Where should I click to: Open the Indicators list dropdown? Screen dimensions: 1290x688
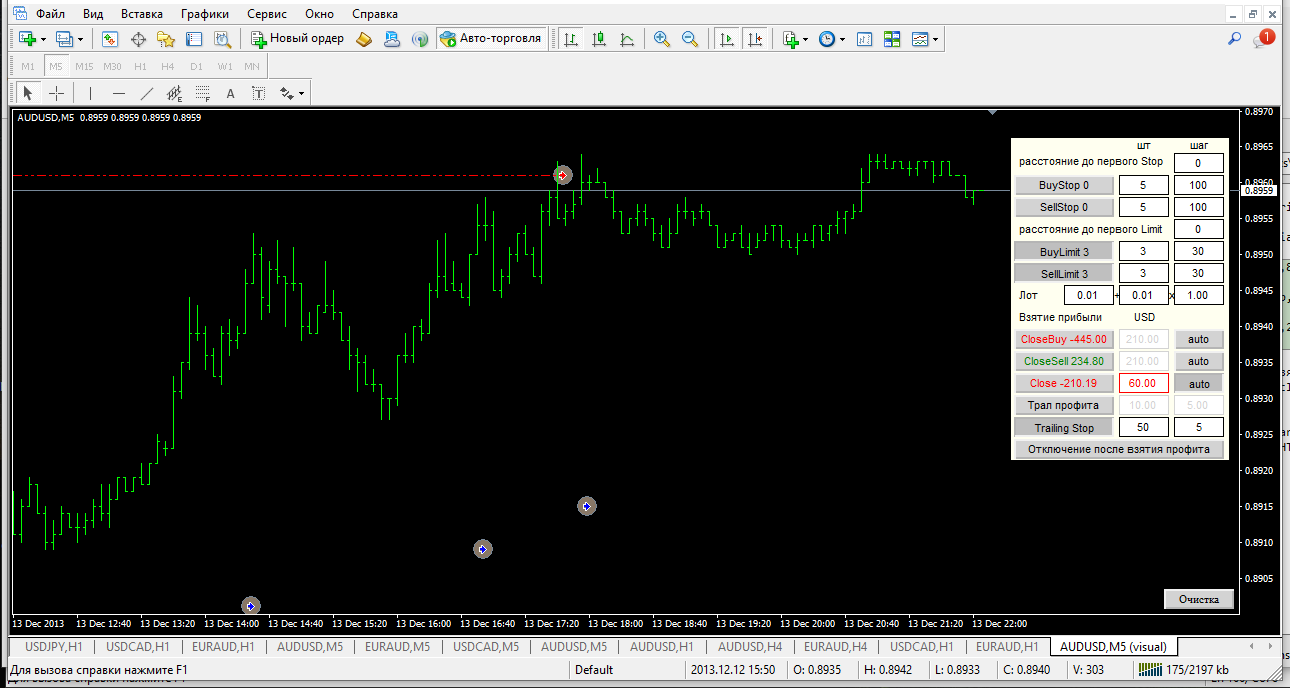(x=796, y=39)
